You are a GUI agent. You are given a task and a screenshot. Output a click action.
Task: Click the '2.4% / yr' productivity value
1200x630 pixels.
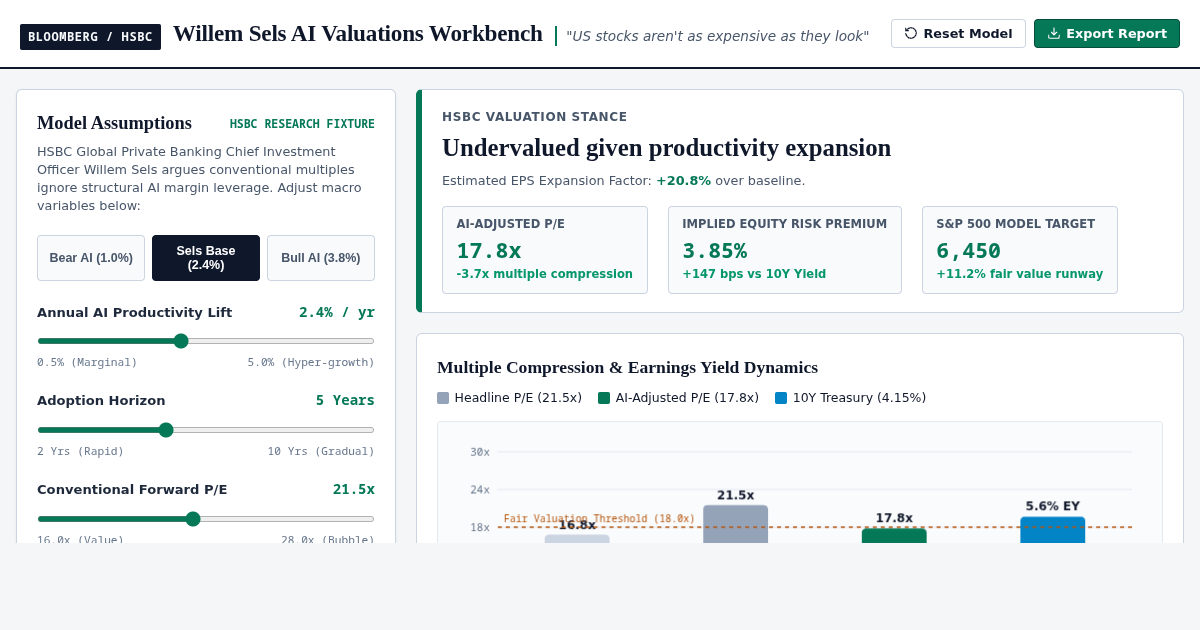coord(337,312)
